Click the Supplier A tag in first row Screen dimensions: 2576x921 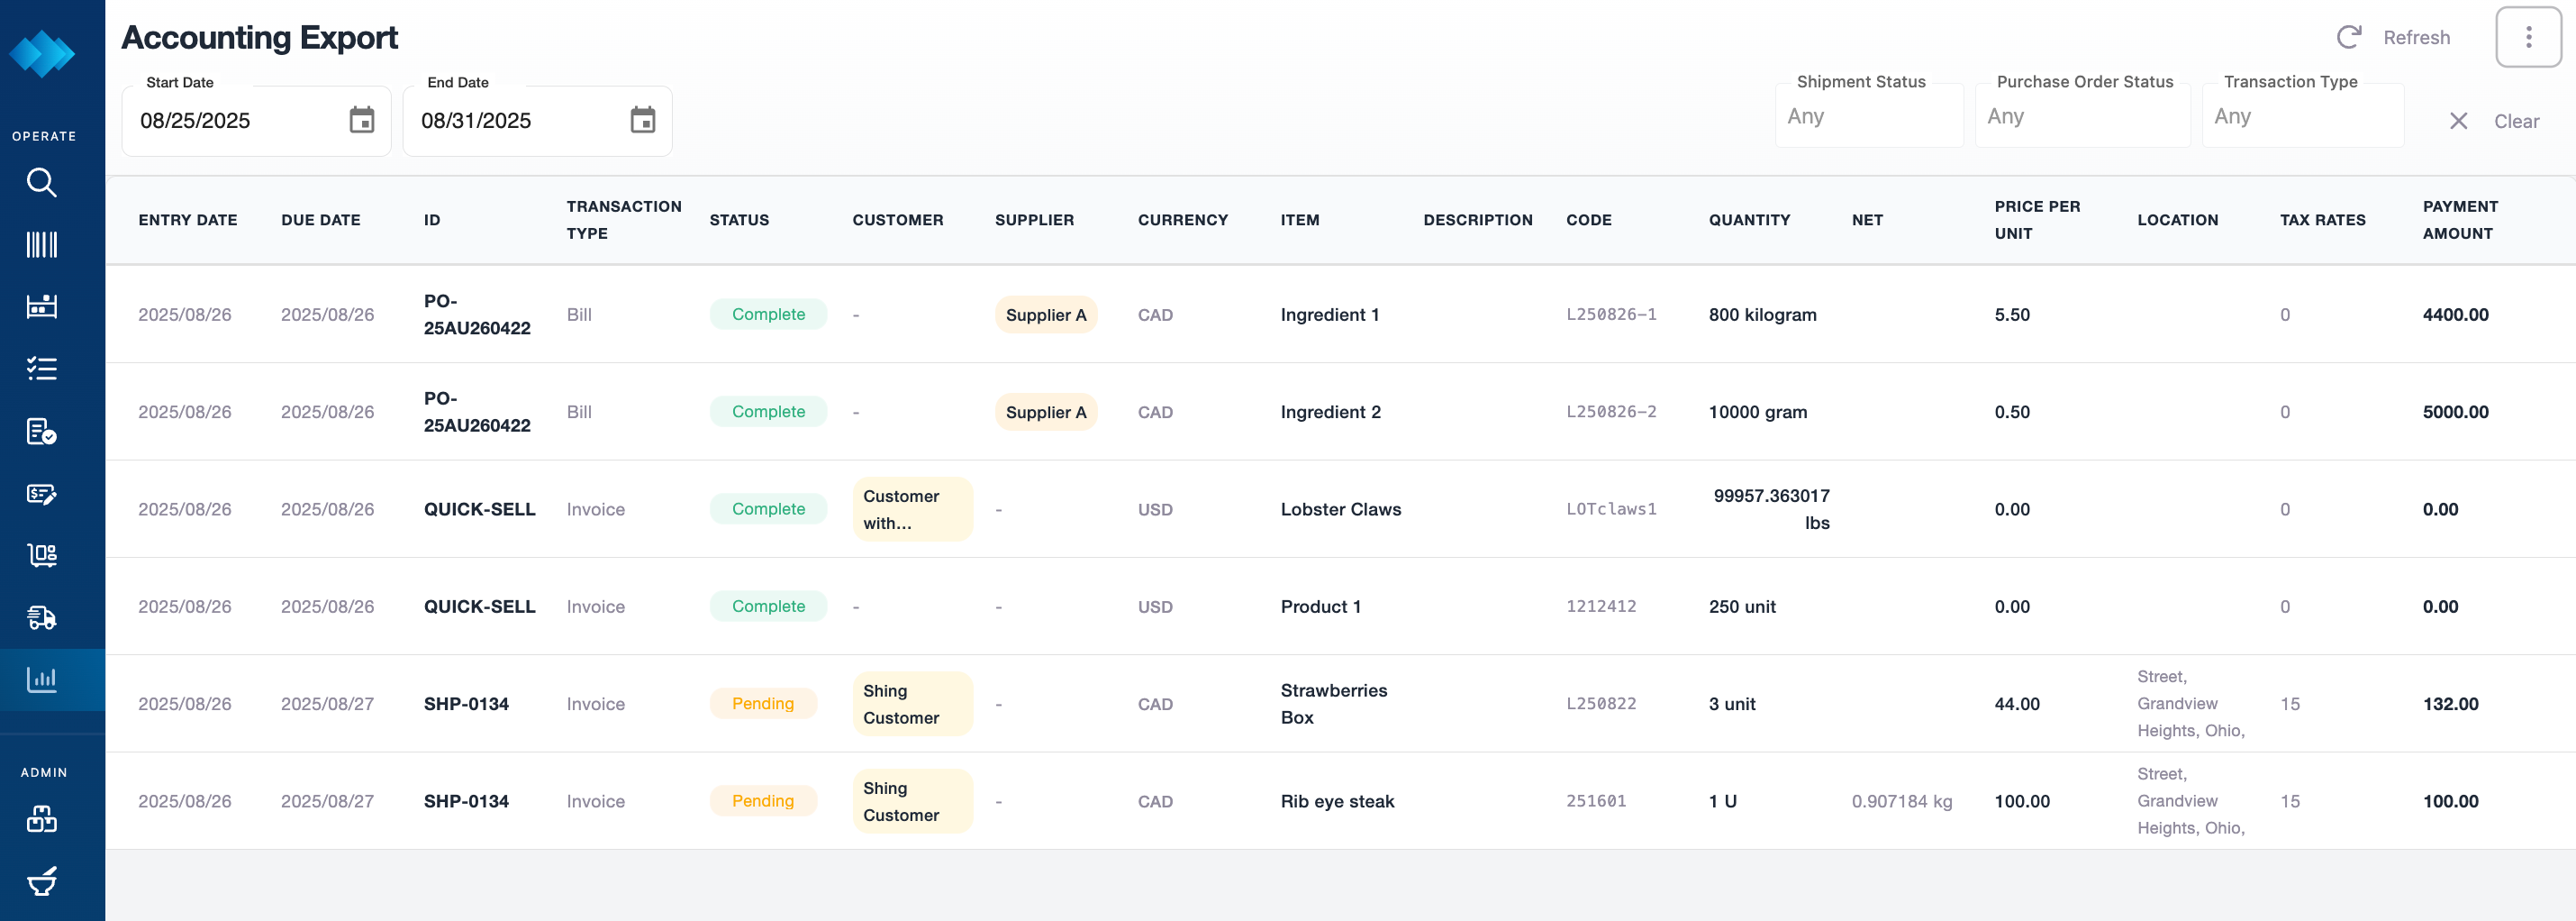point(1045,314)
